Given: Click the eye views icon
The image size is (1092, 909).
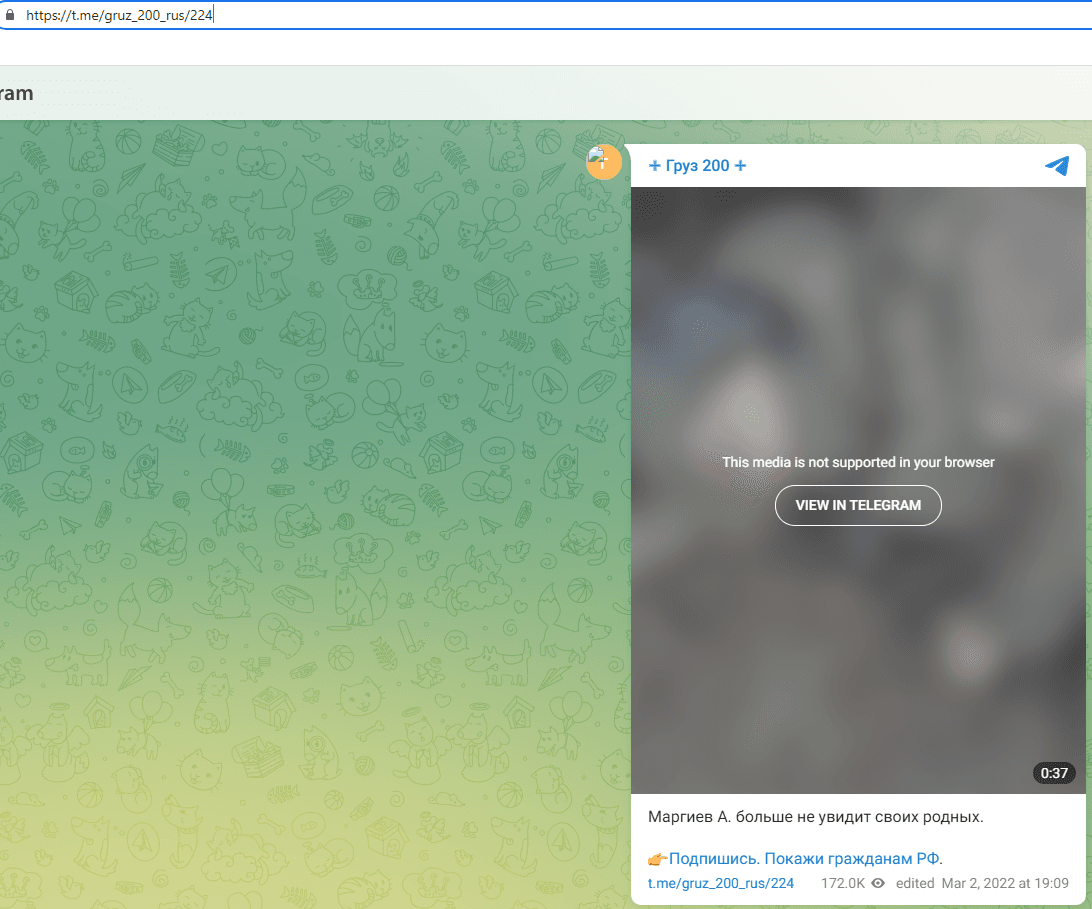Looking at the screenshot, I should point(878,883).
